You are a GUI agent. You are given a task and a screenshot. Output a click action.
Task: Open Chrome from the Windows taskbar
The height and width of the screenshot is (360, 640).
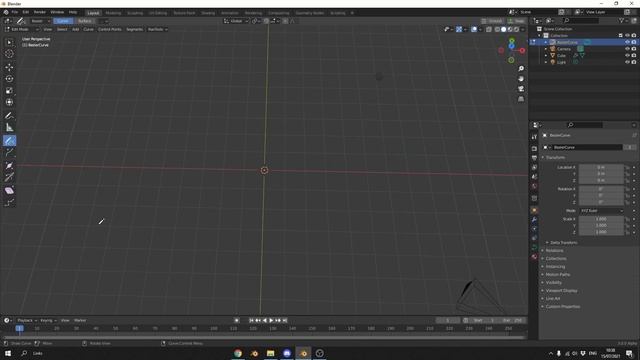pyautogui.click(x=238, y=353)
